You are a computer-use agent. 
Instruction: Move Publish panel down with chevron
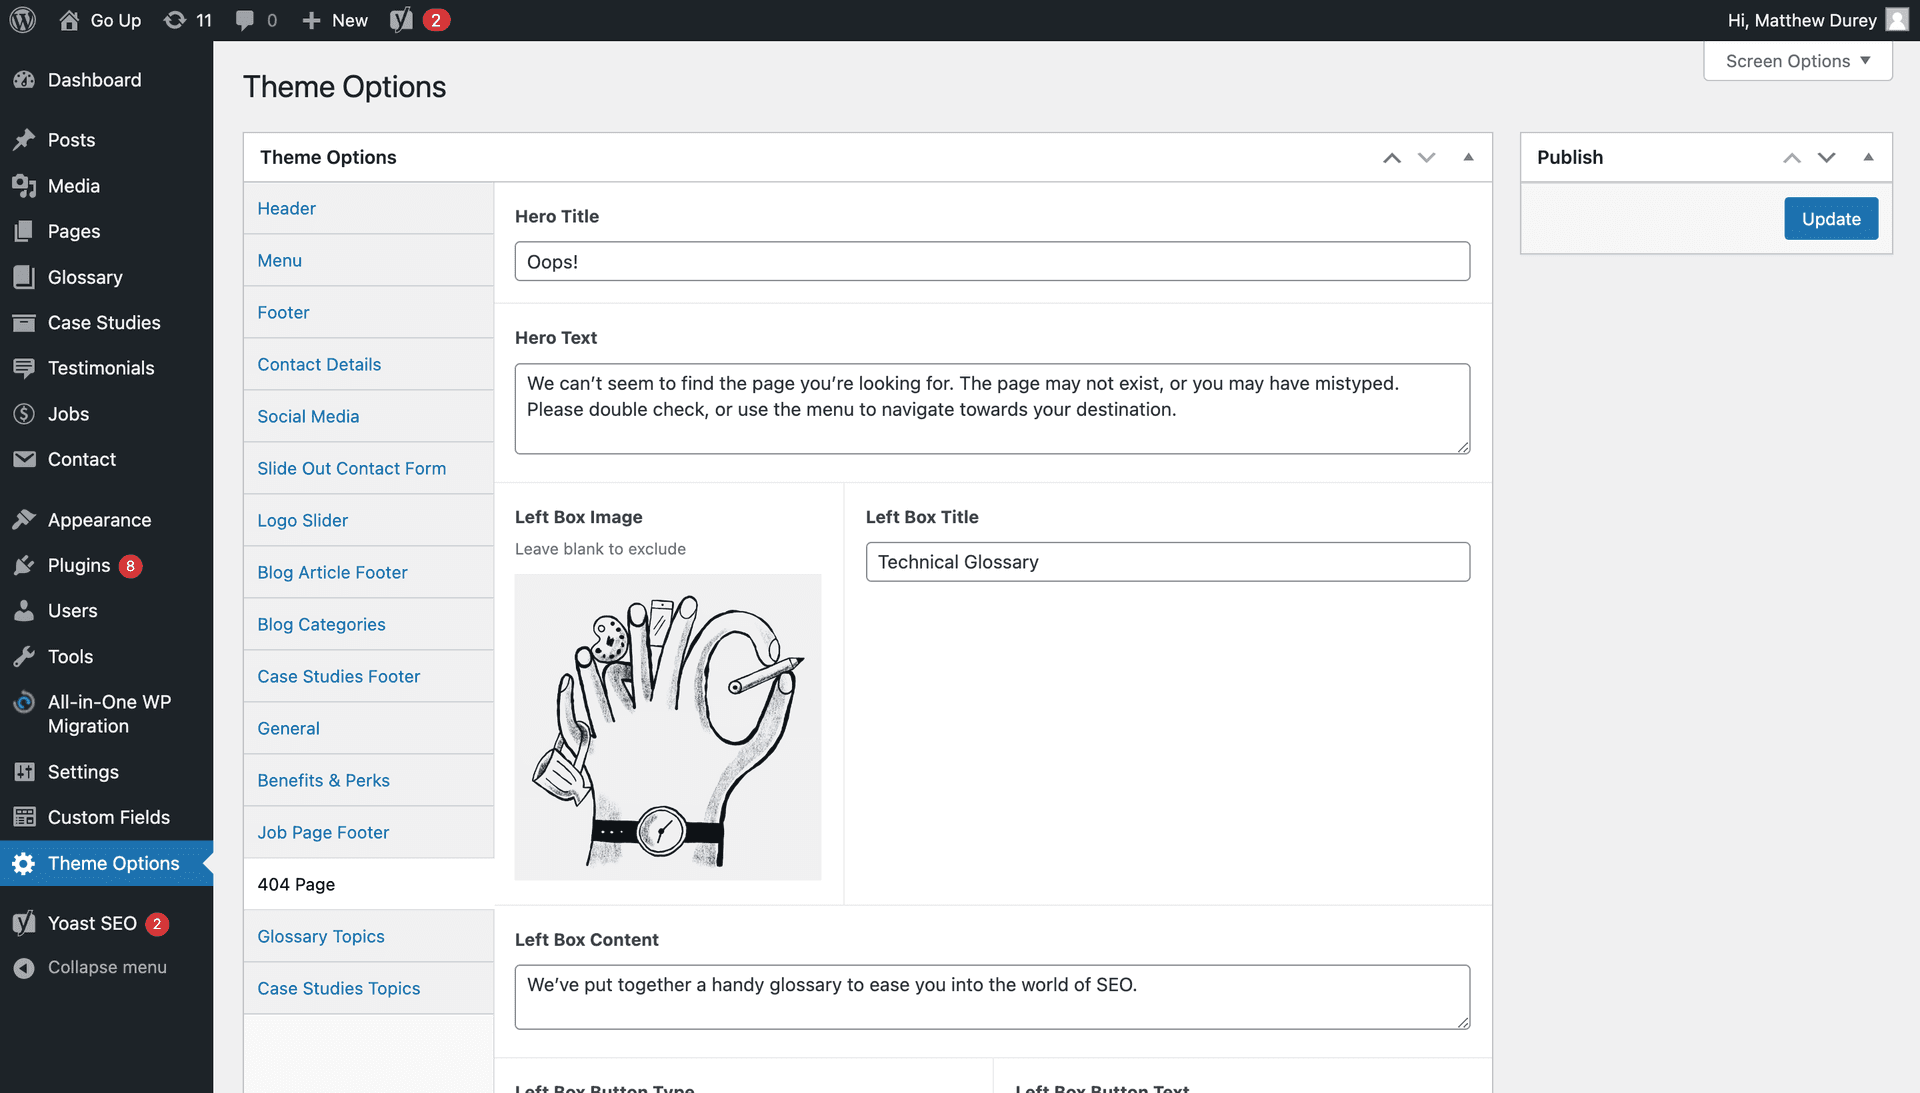pyautogui.click(x=1827, y=158)
